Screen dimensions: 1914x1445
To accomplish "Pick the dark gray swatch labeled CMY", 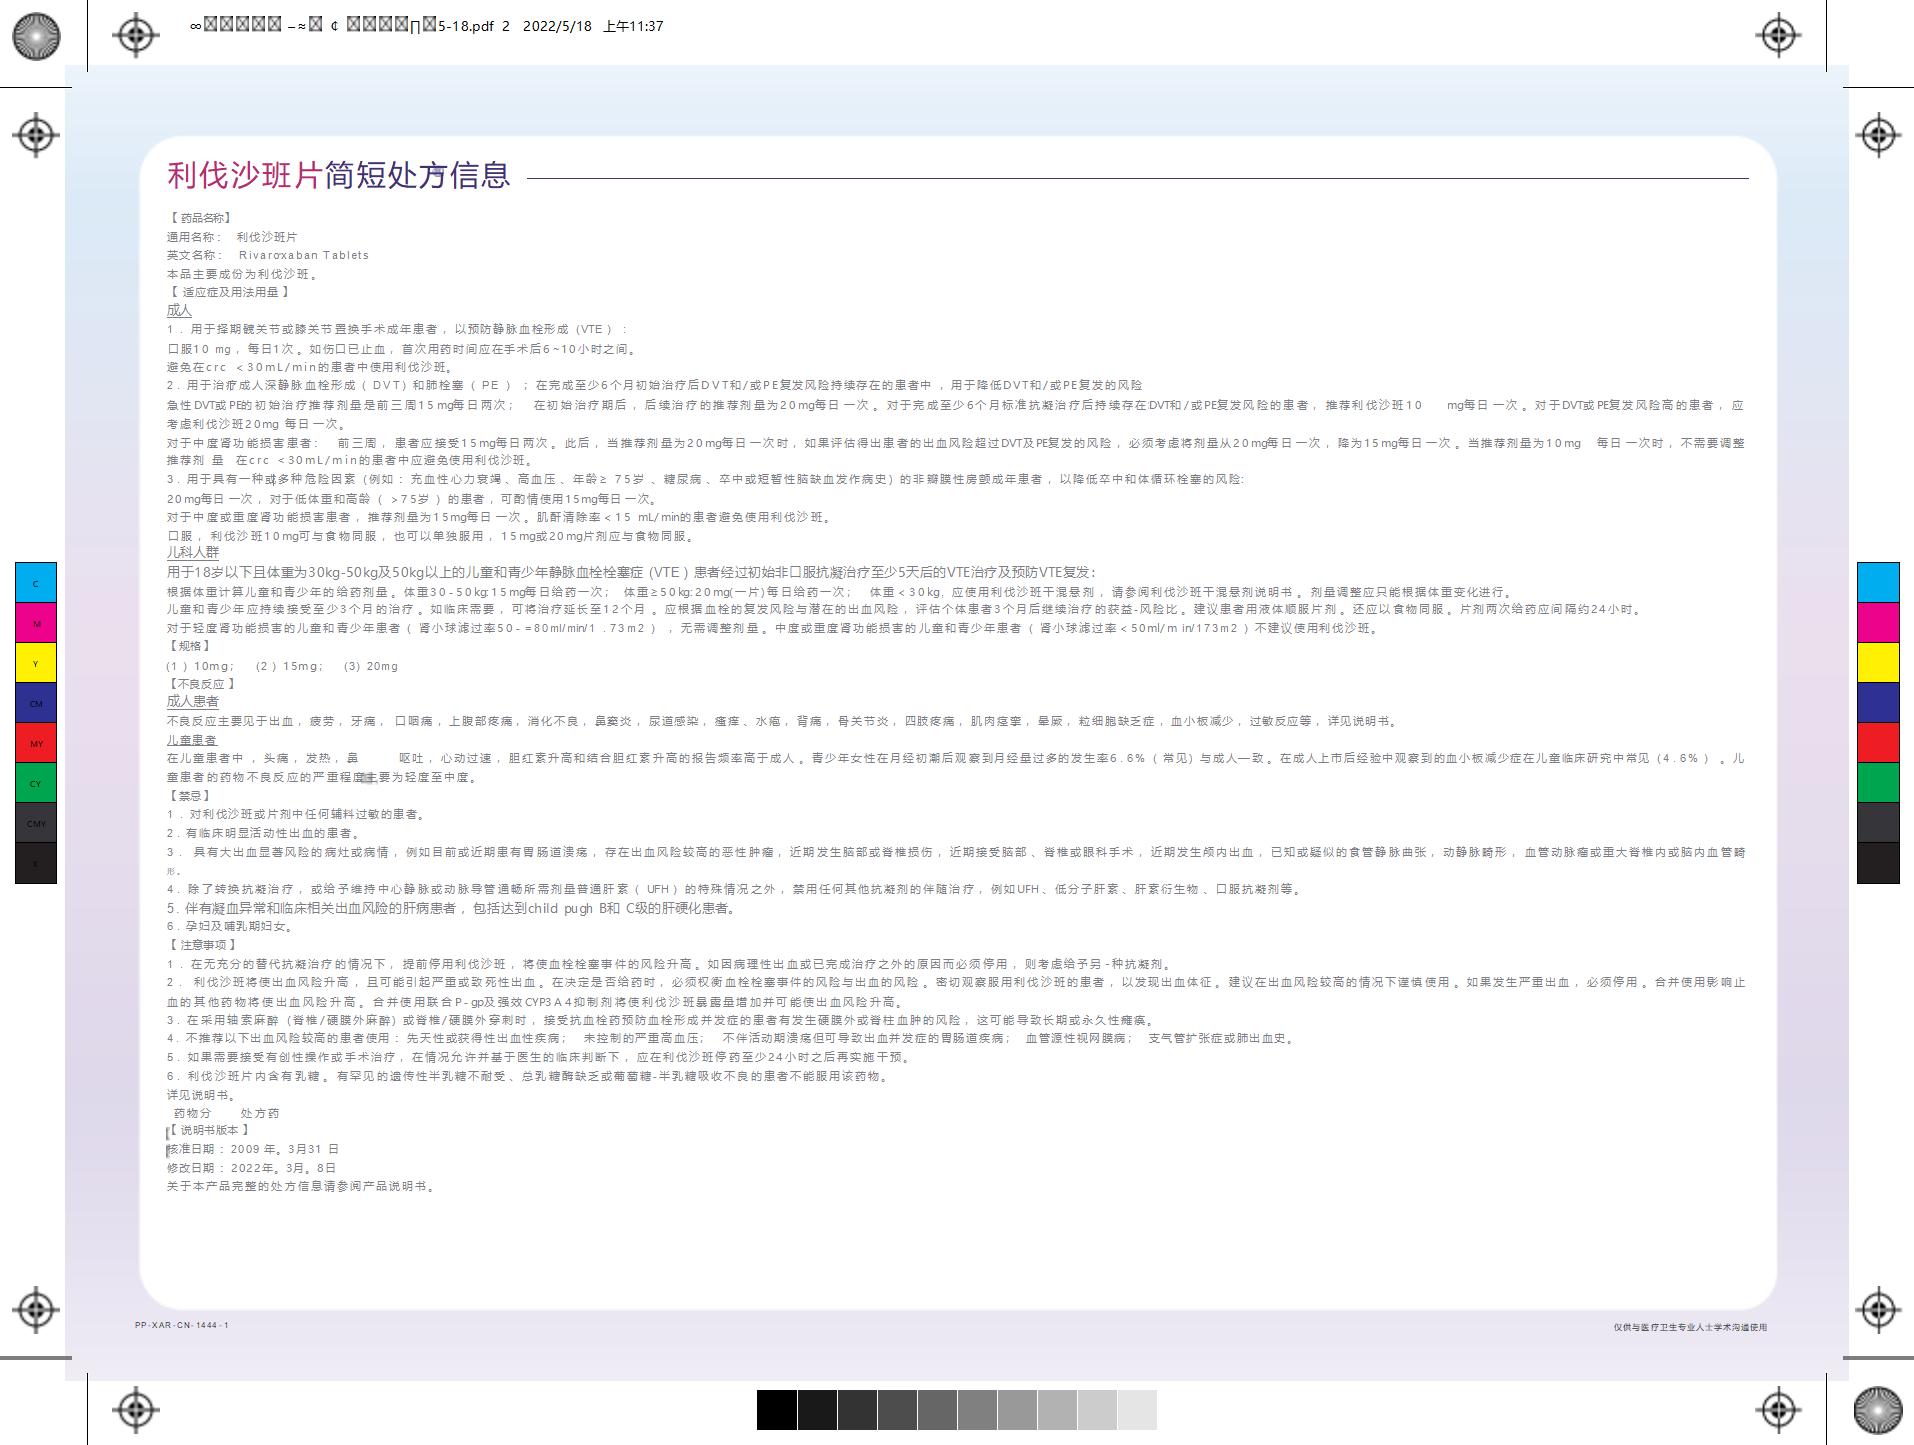I will [x=36, y=823].
